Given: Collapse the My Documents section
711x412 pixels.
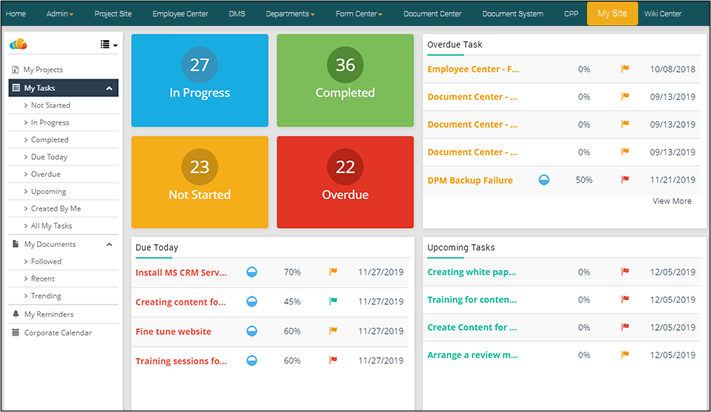Looking at the screenshot, I should tap(109, 244).
